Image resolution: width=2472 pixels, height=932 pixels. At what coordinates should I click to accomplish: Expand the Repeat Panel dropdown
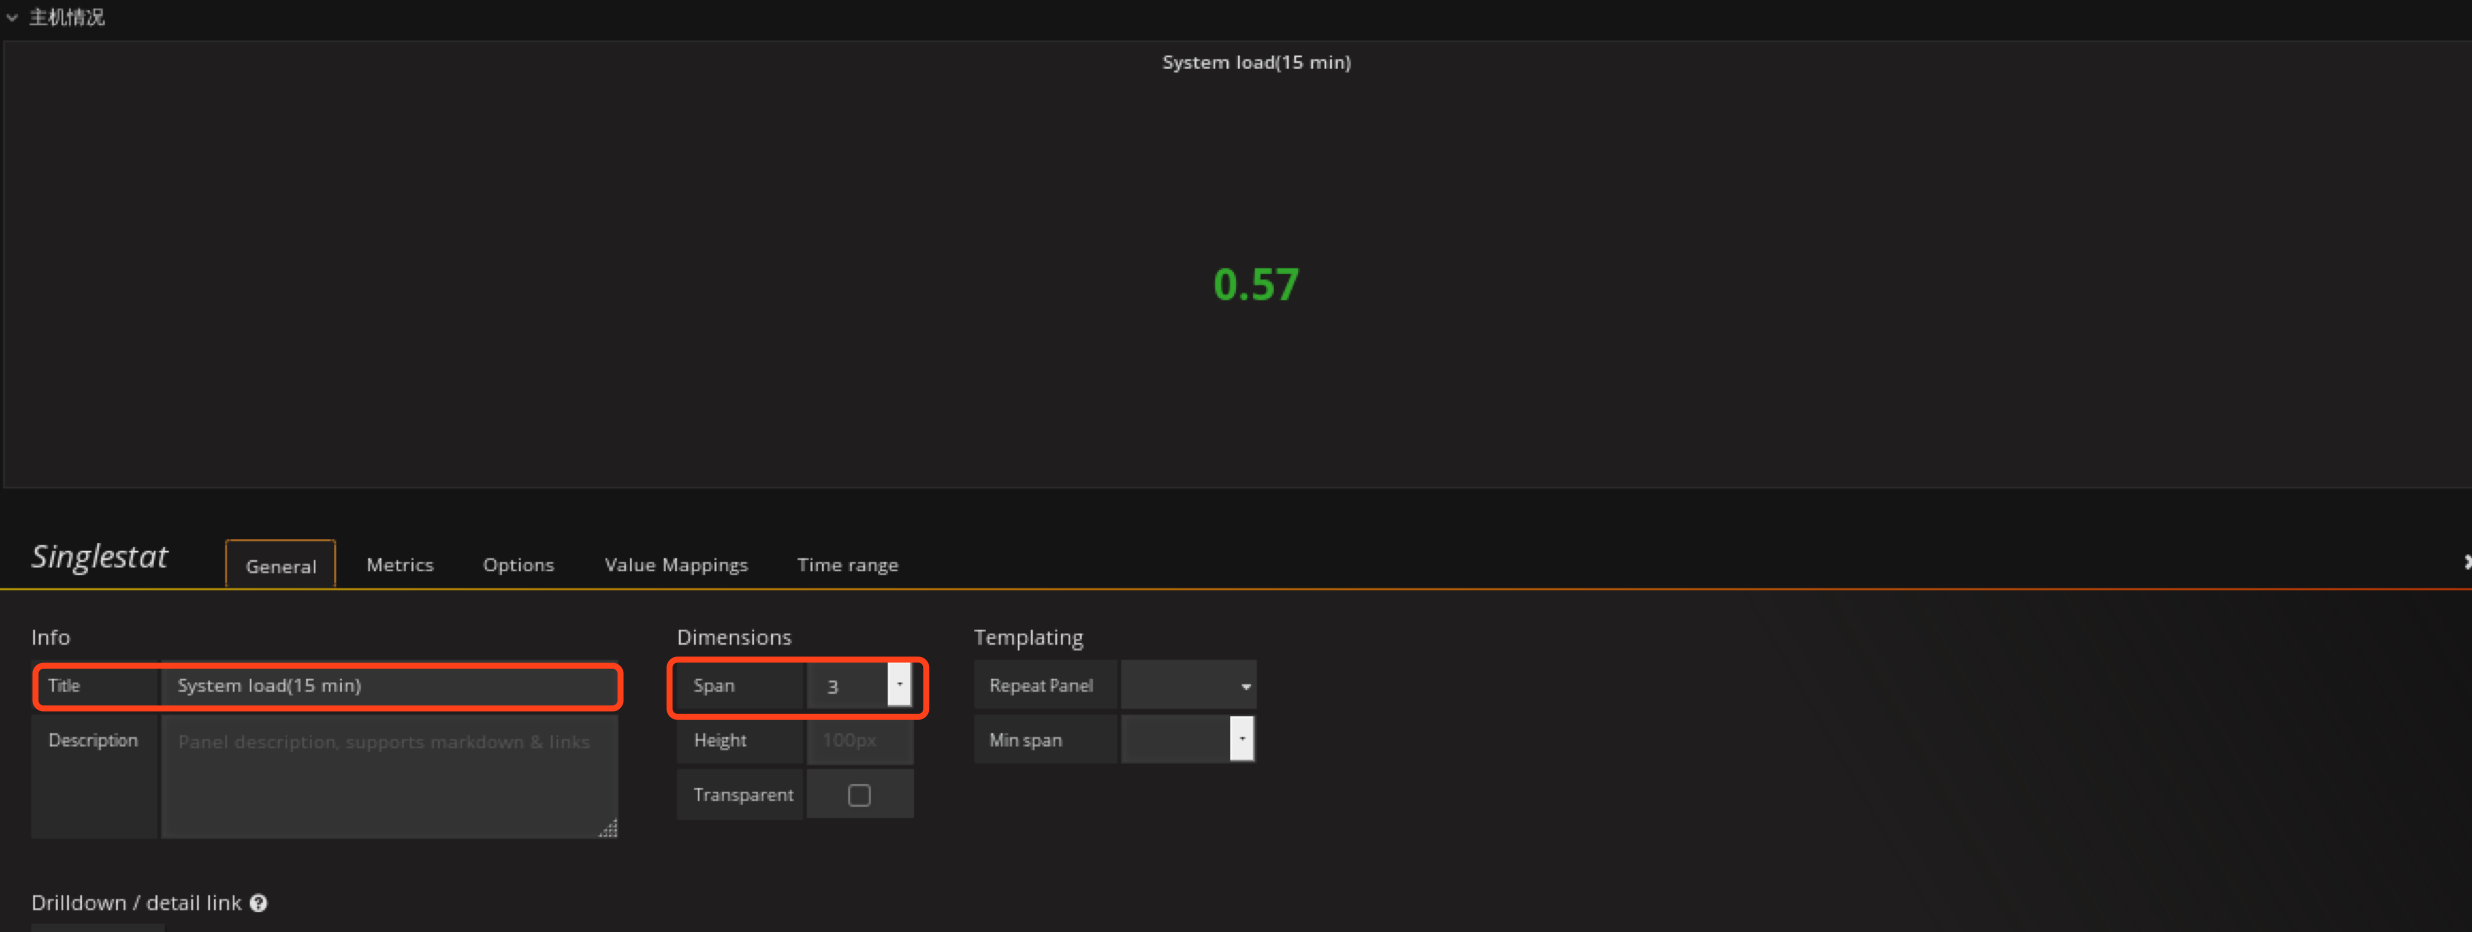tap(1188, 686)
